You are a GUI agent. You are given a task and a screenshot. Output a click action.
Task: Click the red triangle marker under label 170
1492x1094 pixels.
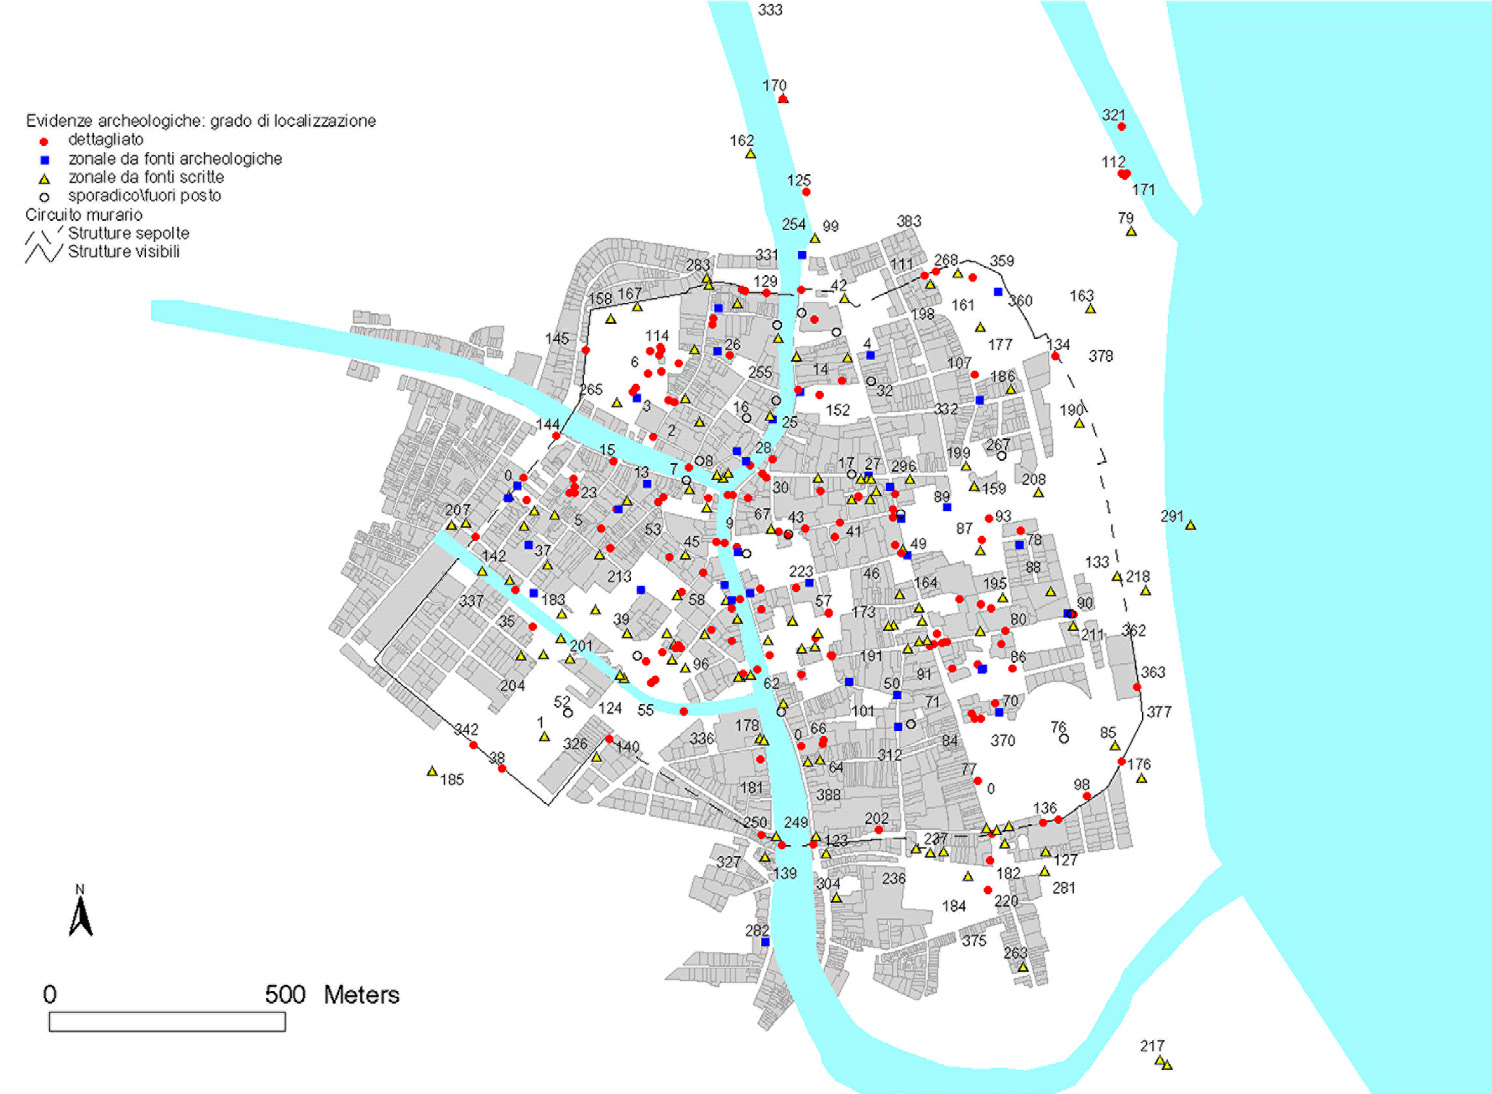[x=783, y=98]
